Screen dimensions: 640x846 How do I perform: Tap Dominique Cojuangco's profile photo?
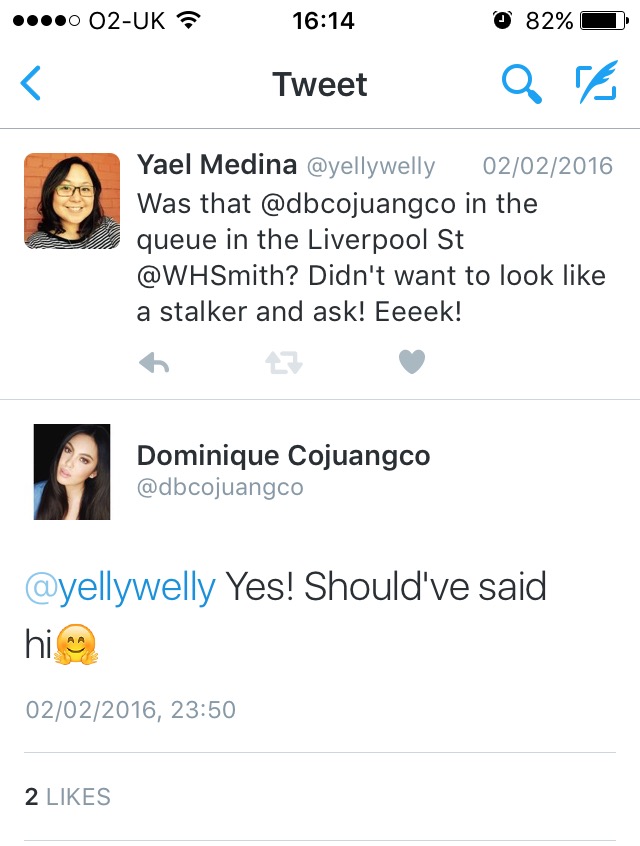(71, 471)
